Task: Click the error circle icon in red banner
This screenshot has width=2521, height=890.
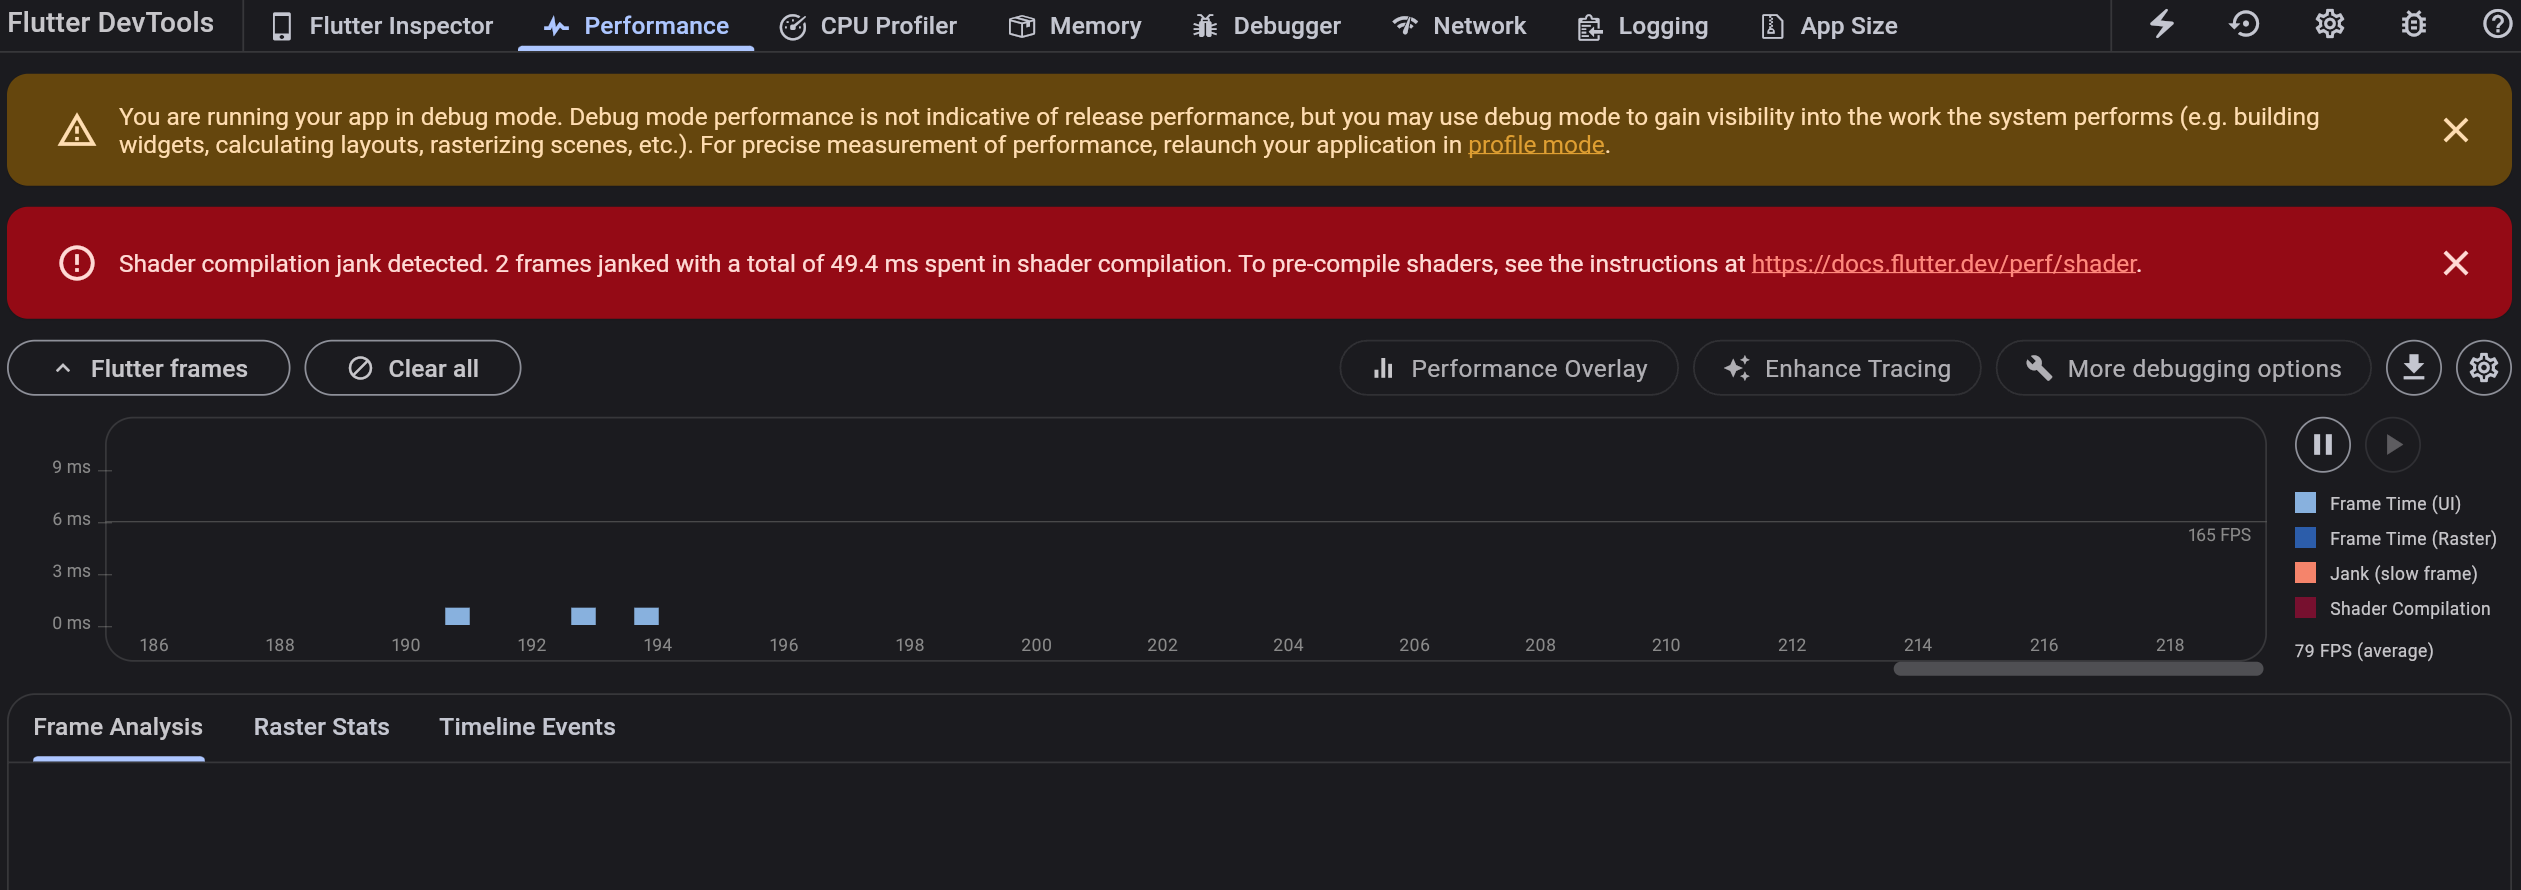Action: [77, 263]
